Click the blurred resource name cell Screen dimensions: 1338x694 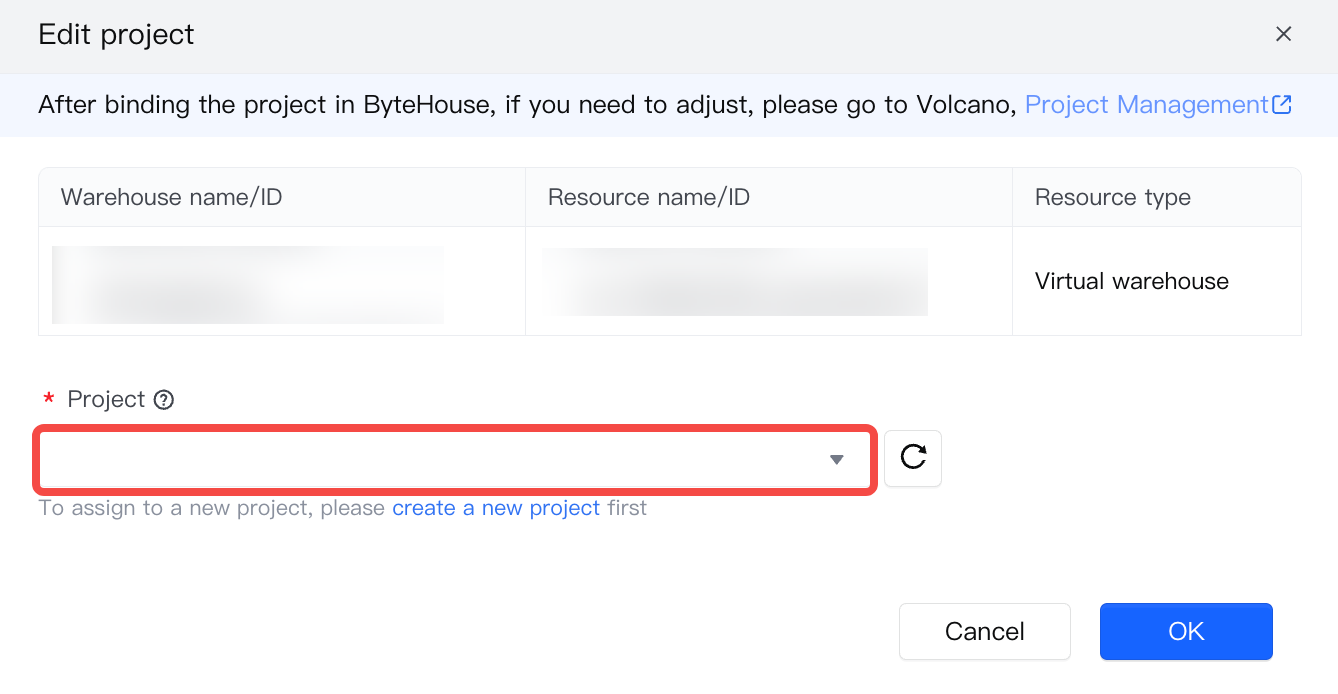(x=735, y=282)
